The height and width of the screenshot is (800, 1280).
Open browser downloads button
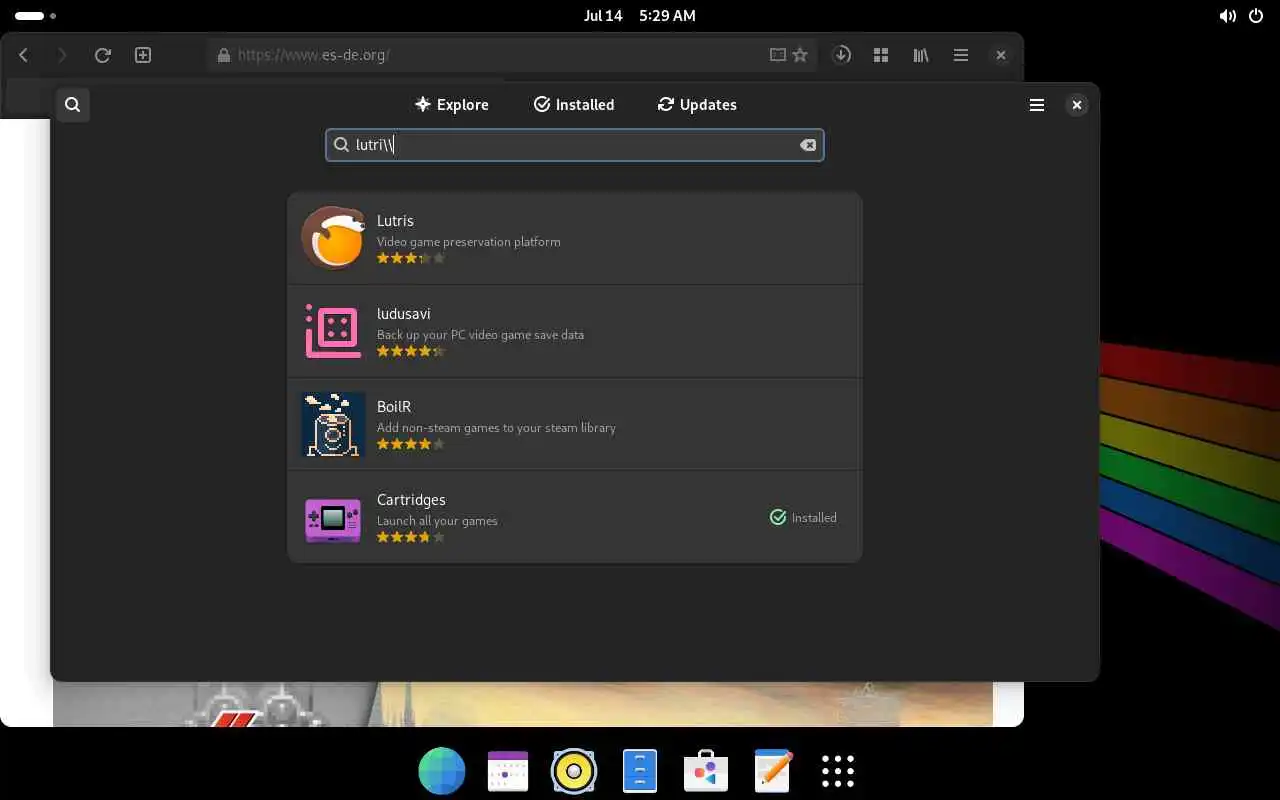coord(842,55)
